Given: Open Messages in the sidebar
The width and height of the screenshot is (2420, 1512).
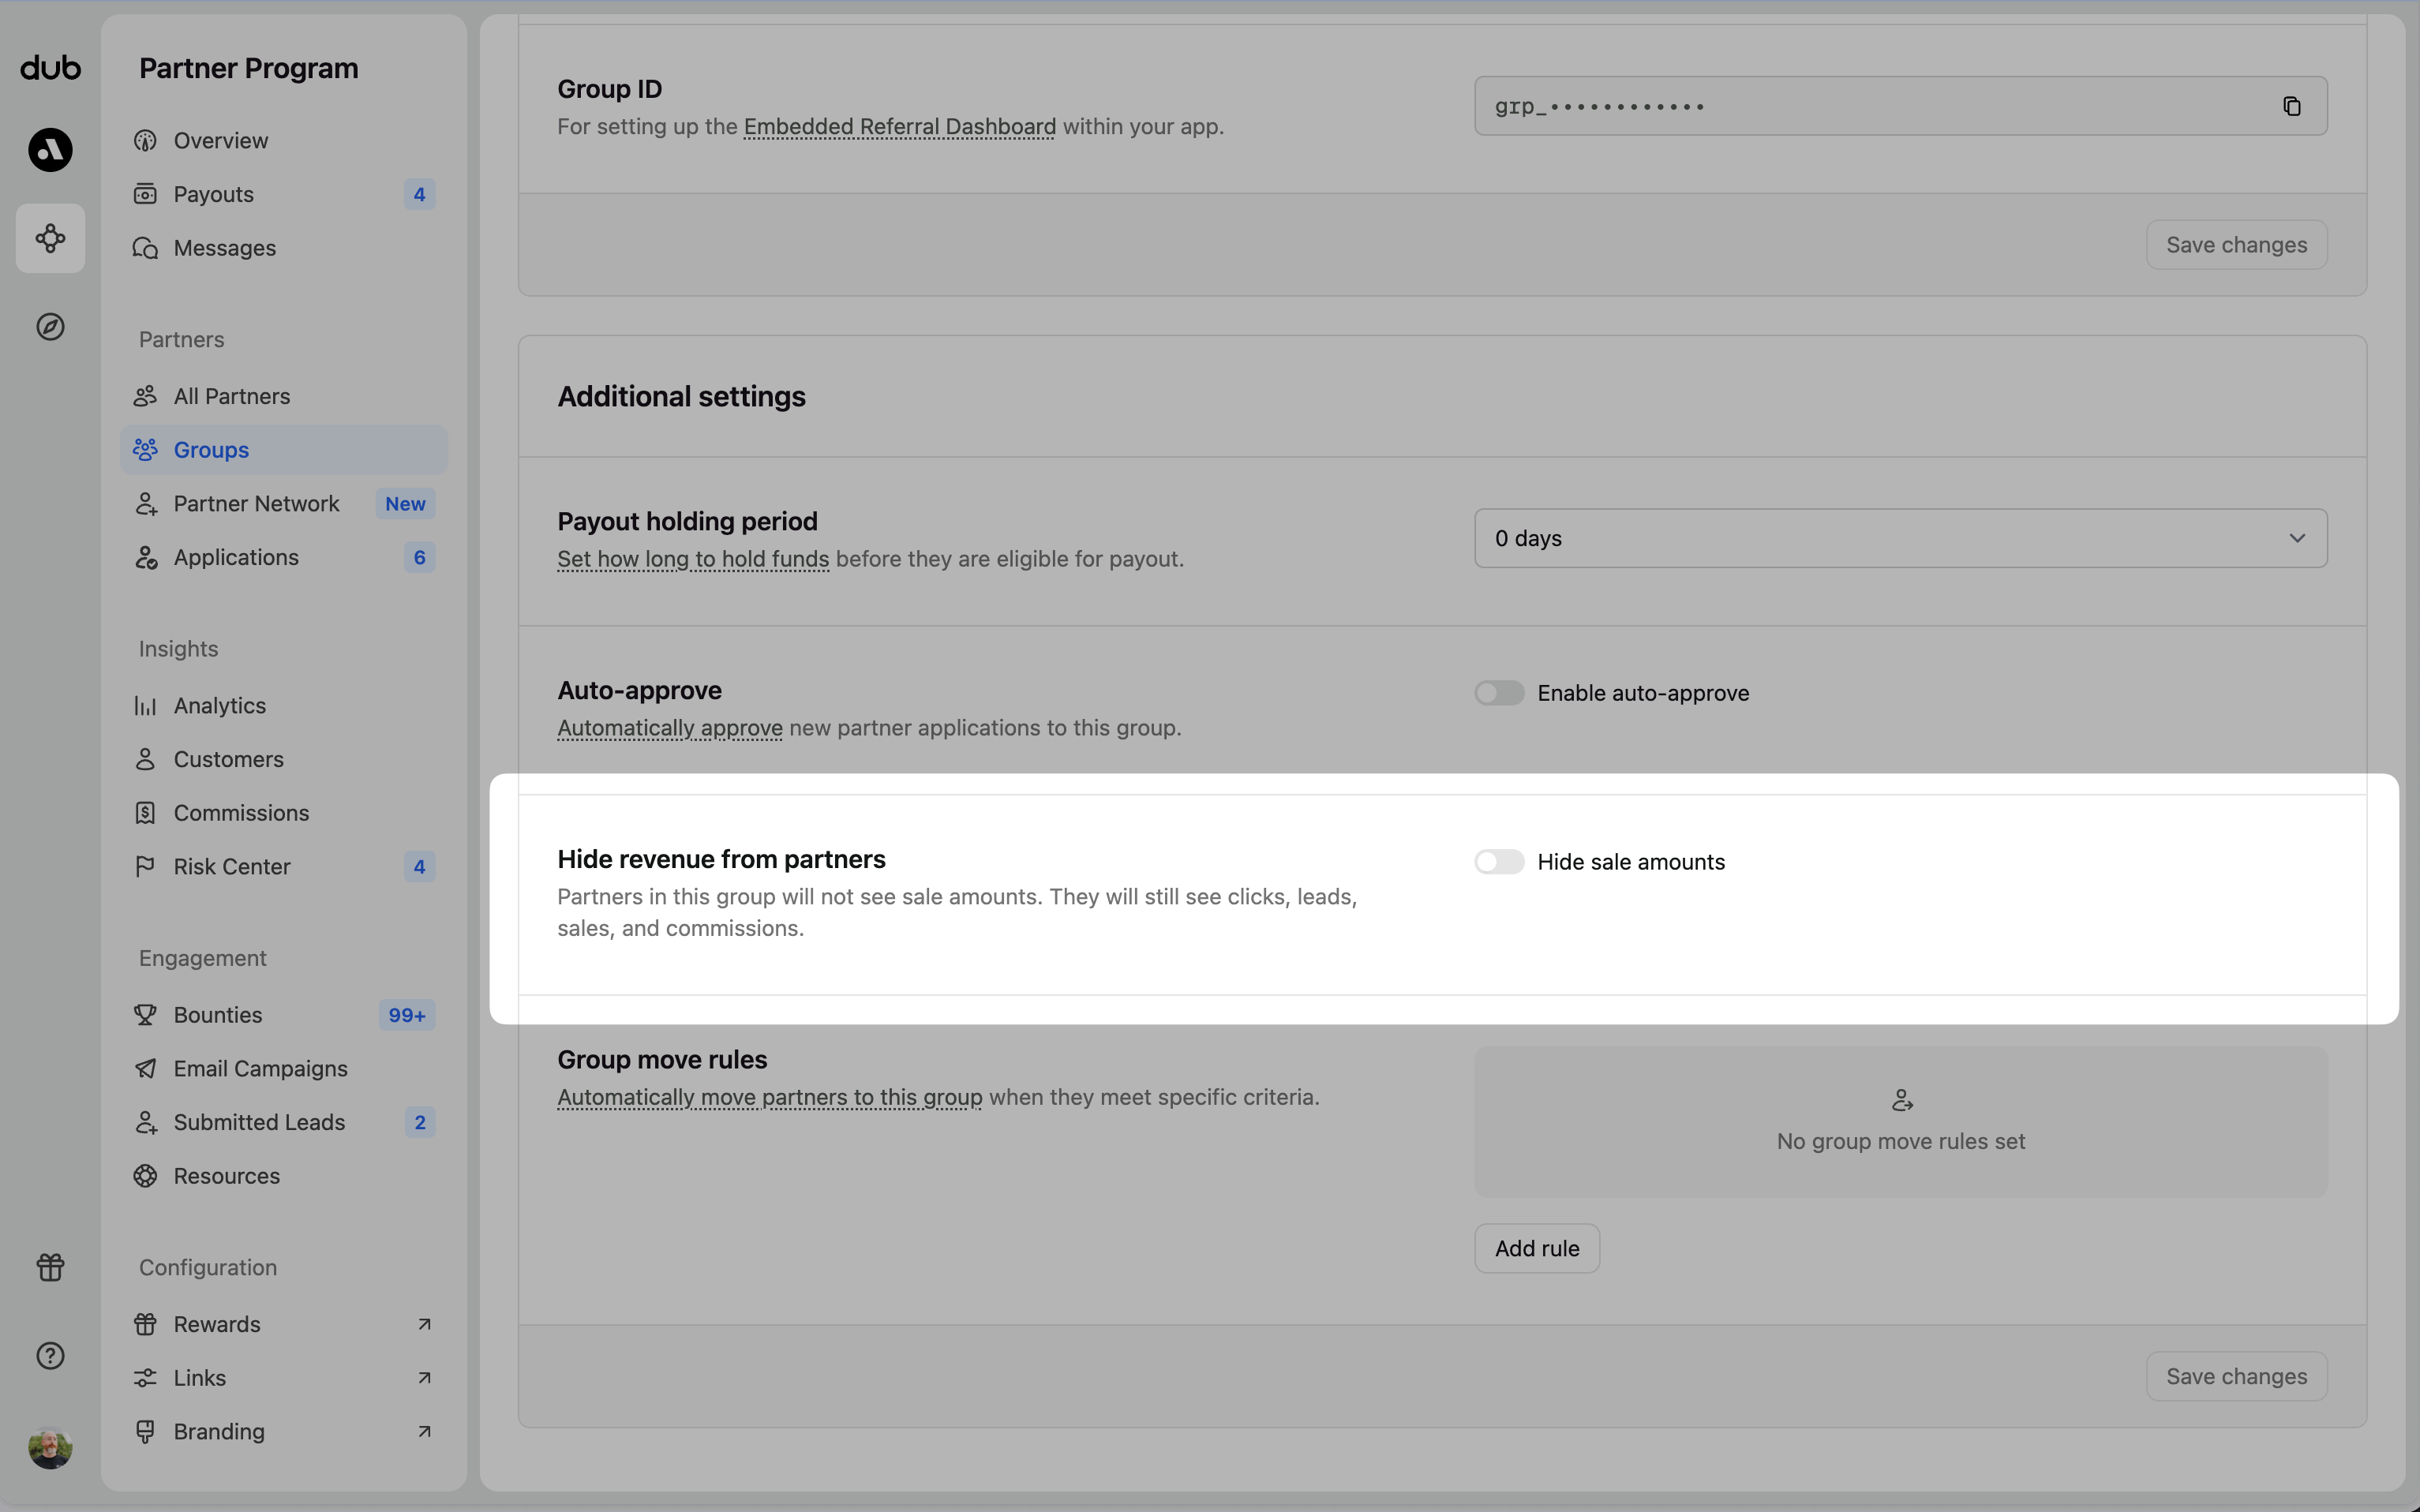Looking at the screenshot, I should (284, 248).
